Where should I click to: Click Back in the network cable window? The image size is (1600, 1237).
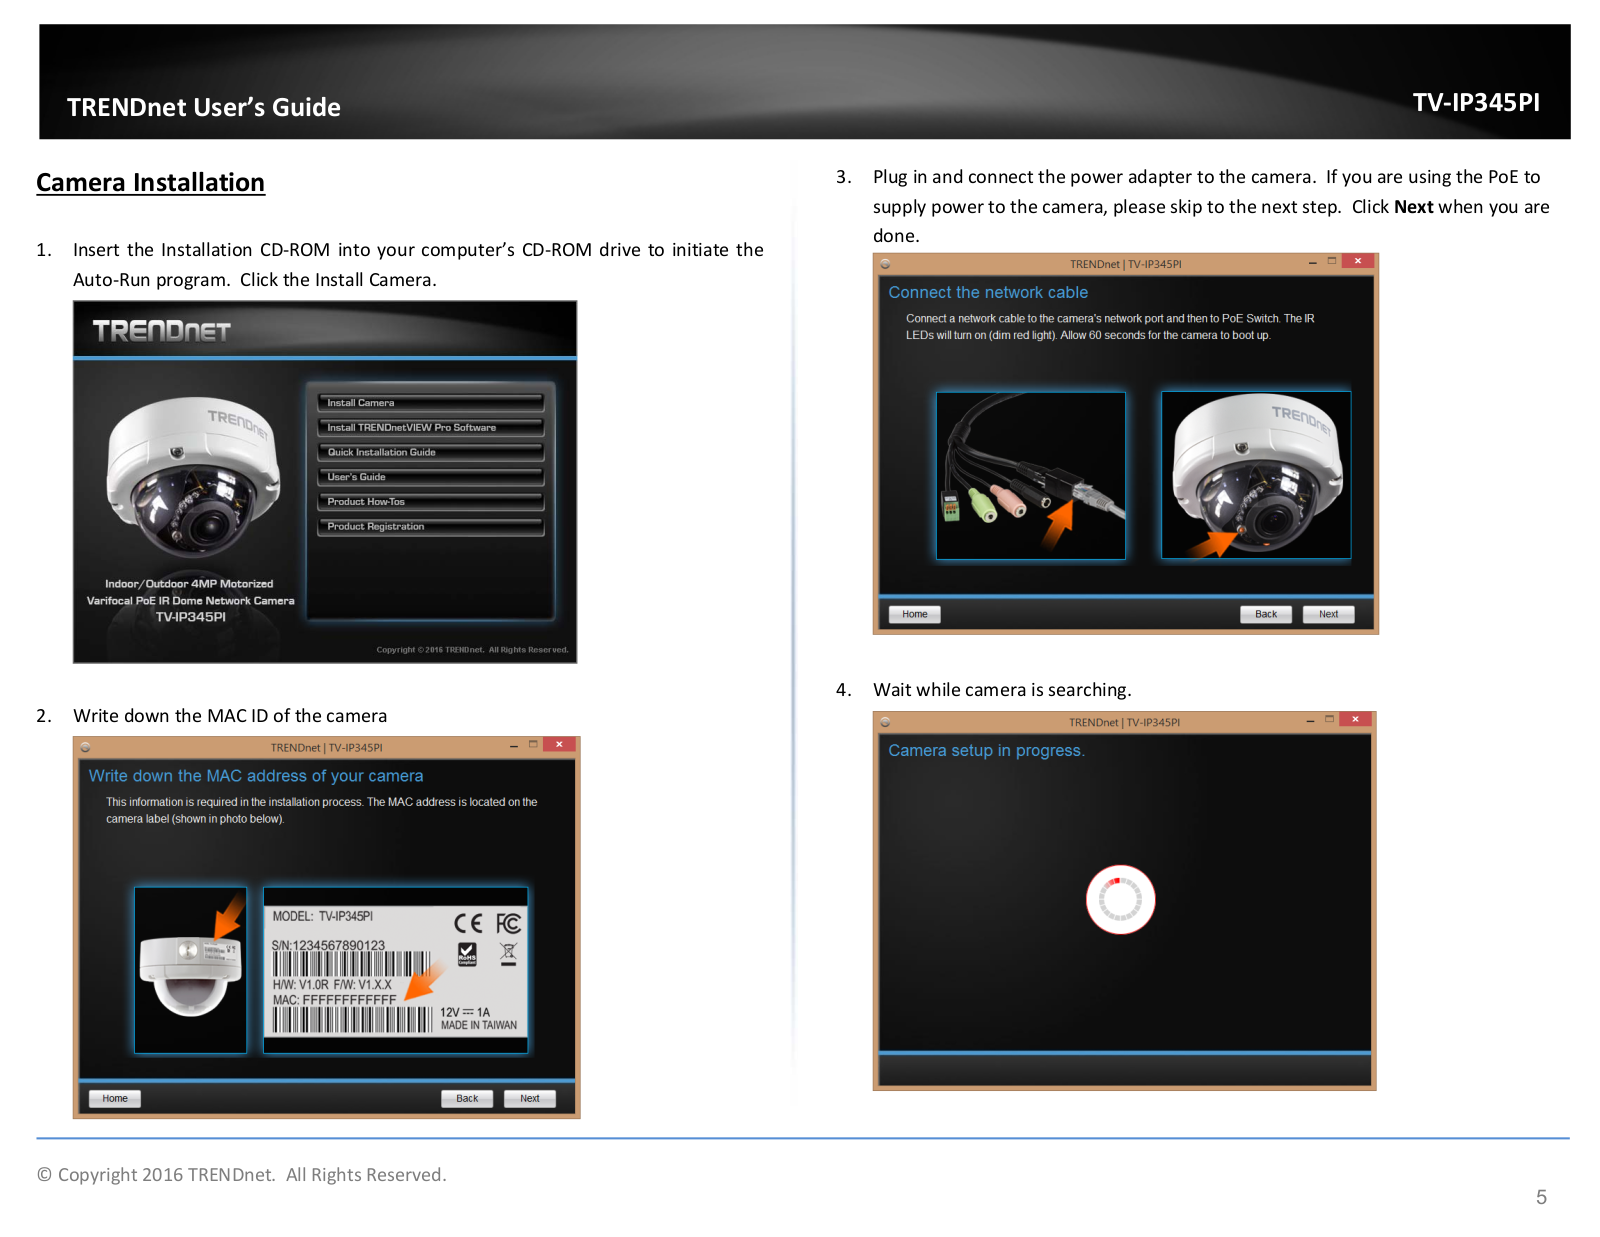1266,614
